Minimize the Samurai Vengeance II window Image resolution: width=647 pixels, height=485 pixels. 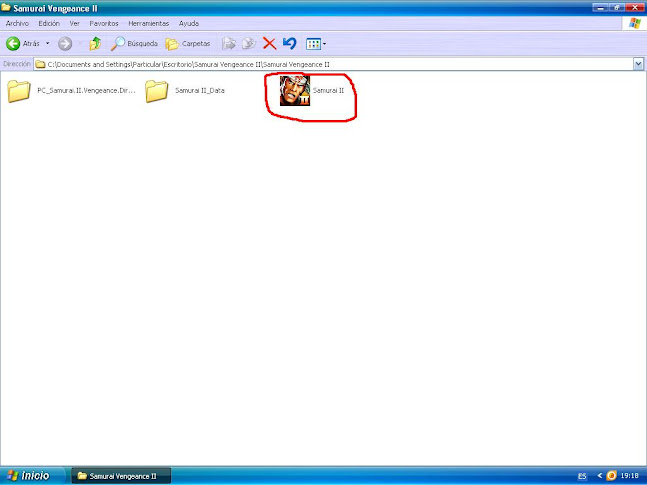(x=601, y=7)
